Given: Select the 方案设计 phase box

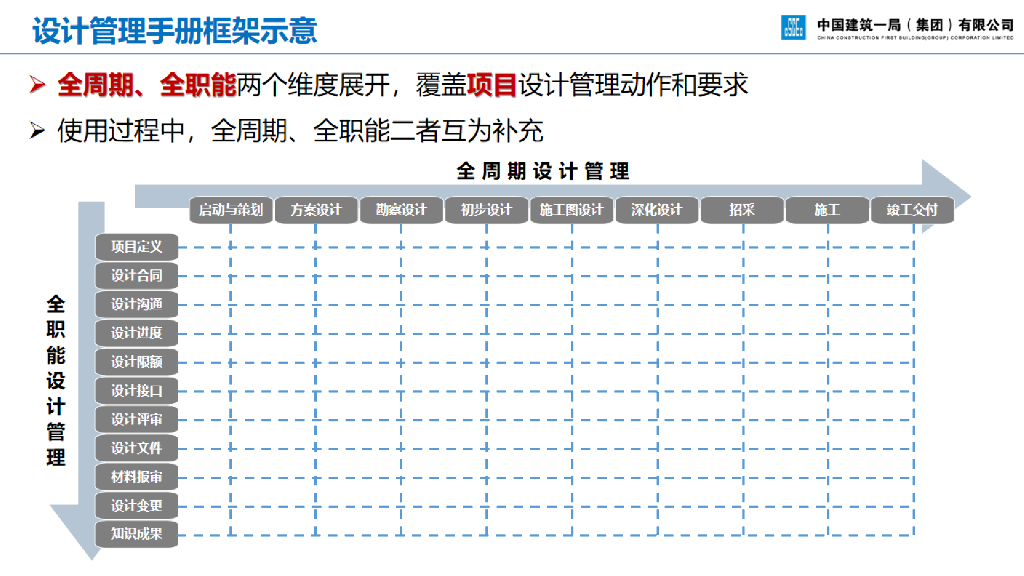Looking at the screenshot, I should click(316, 210).
